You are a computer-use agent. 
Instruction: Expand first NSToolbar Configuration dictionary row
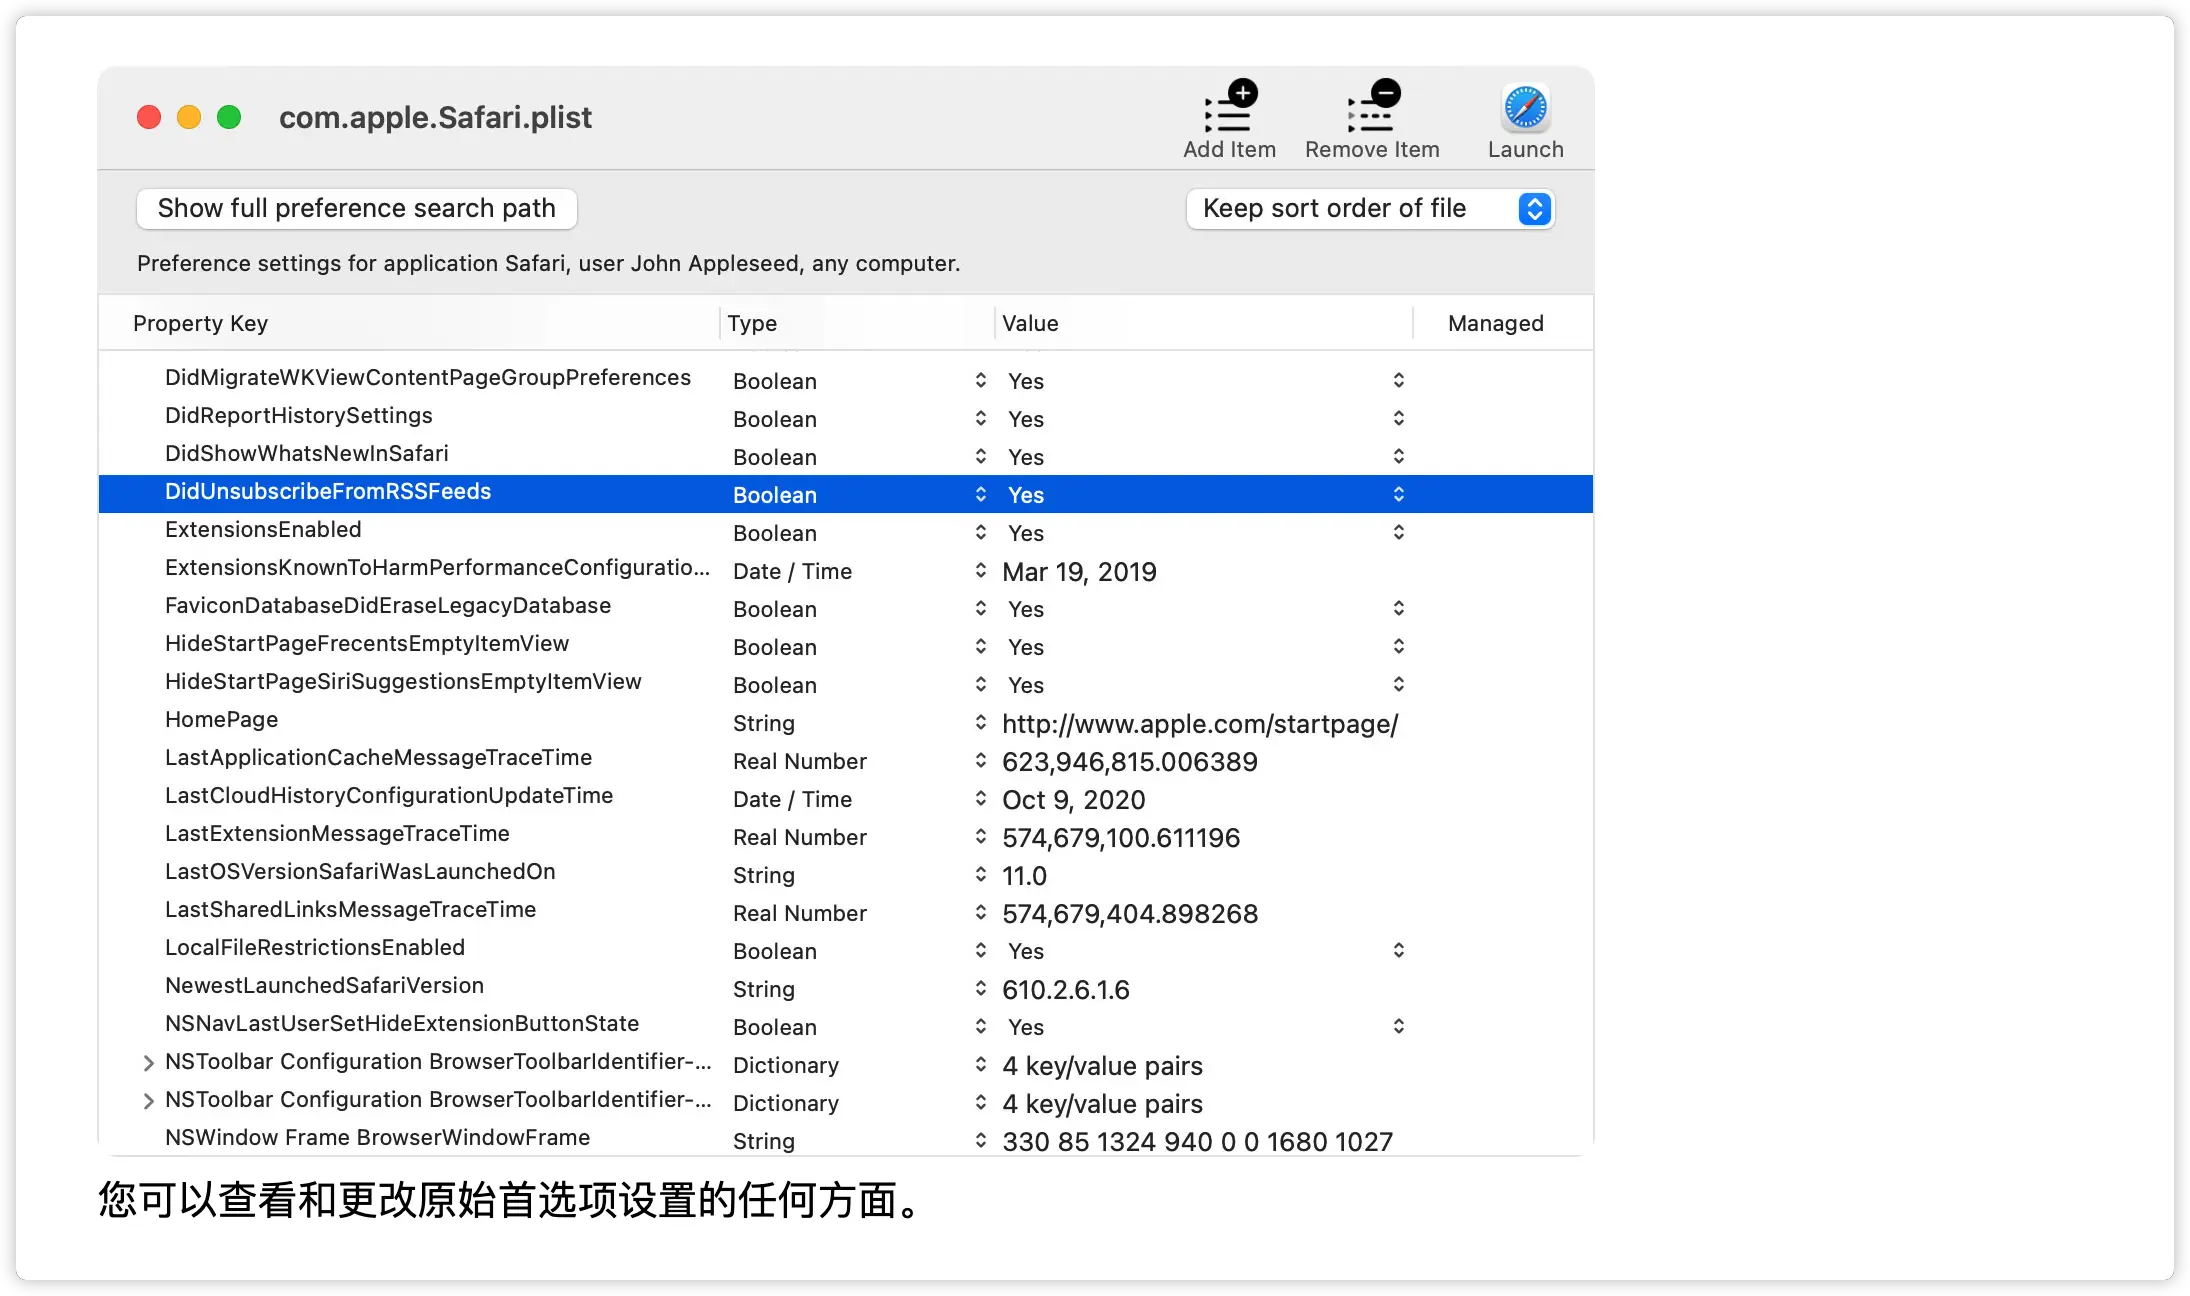(x=148, y=1063)
